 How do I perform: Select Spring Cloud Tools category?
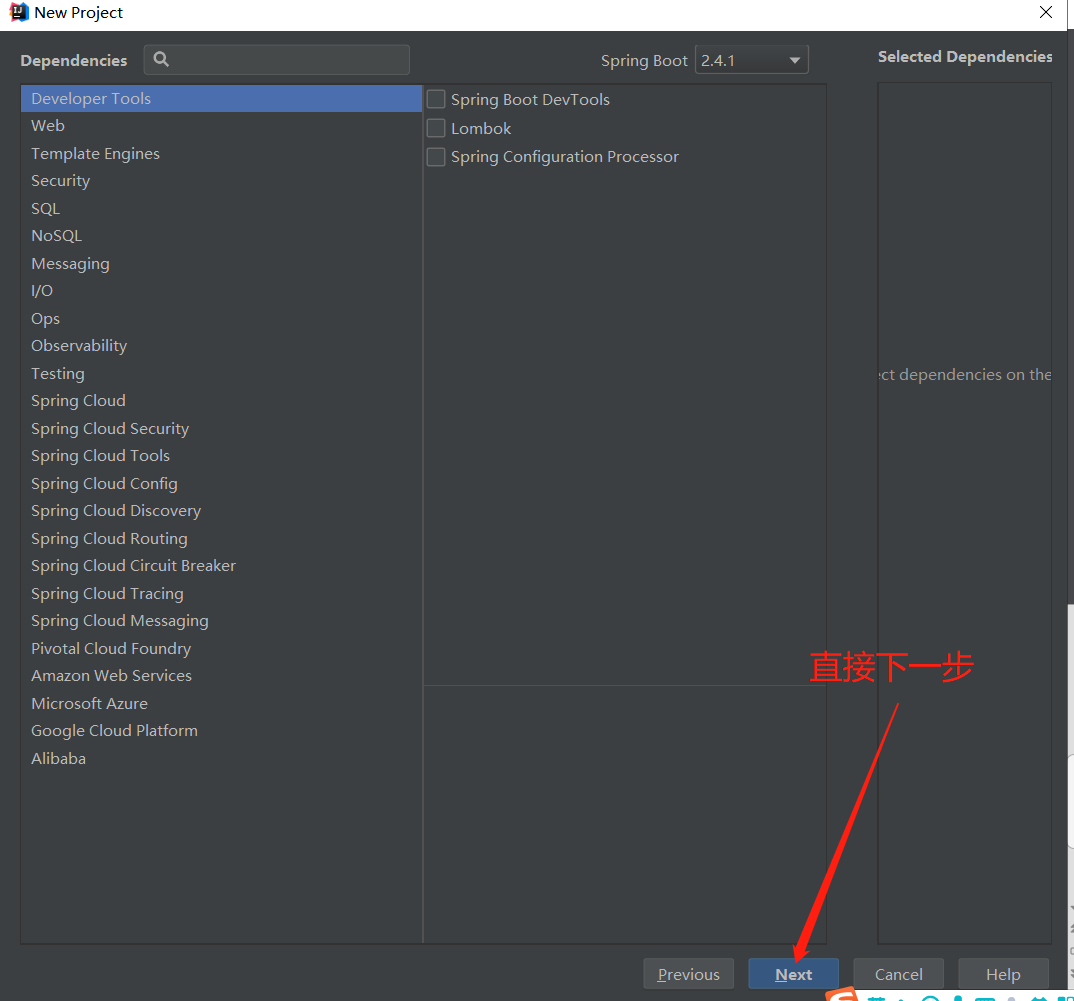221,456
